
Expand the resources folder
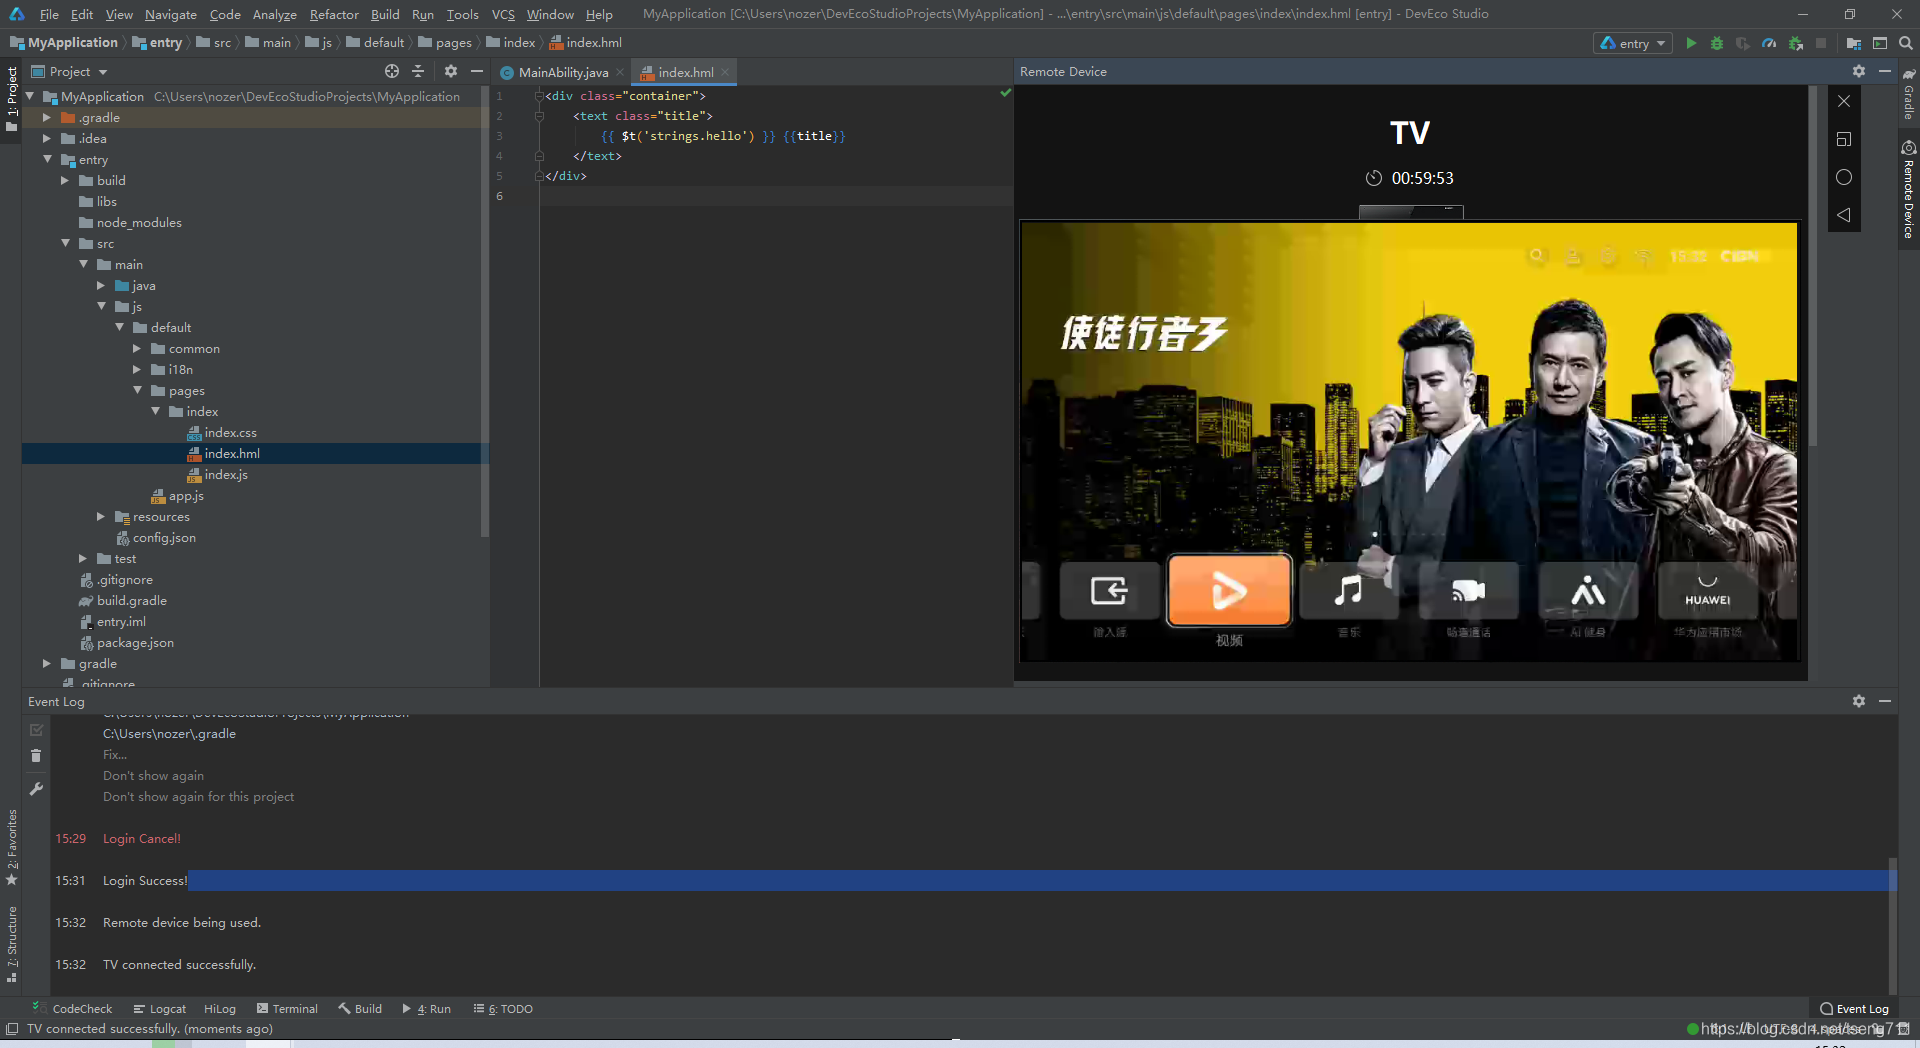pyautogui.click(x=100, y=517)
